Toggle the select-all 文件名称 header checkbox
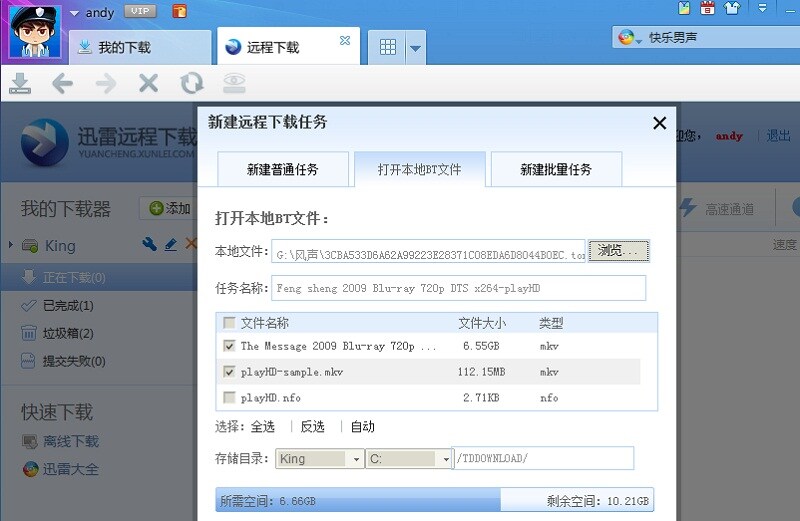800x521 pixels. click(x=229, y=322)
